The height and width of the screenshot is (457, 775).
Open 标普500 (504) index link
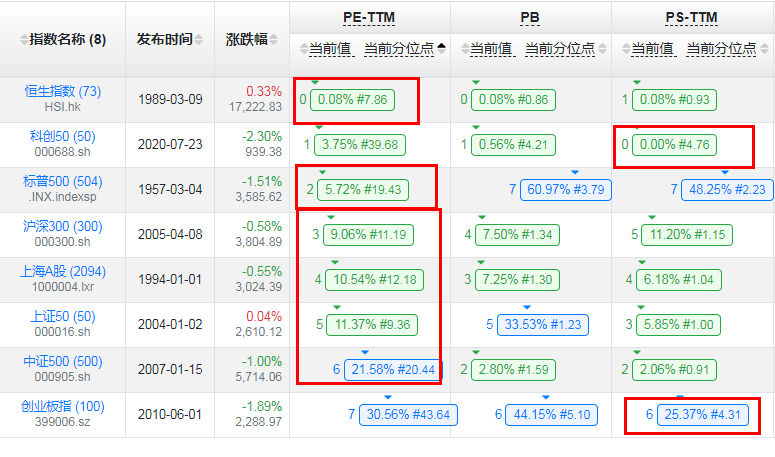click(63, 181)
